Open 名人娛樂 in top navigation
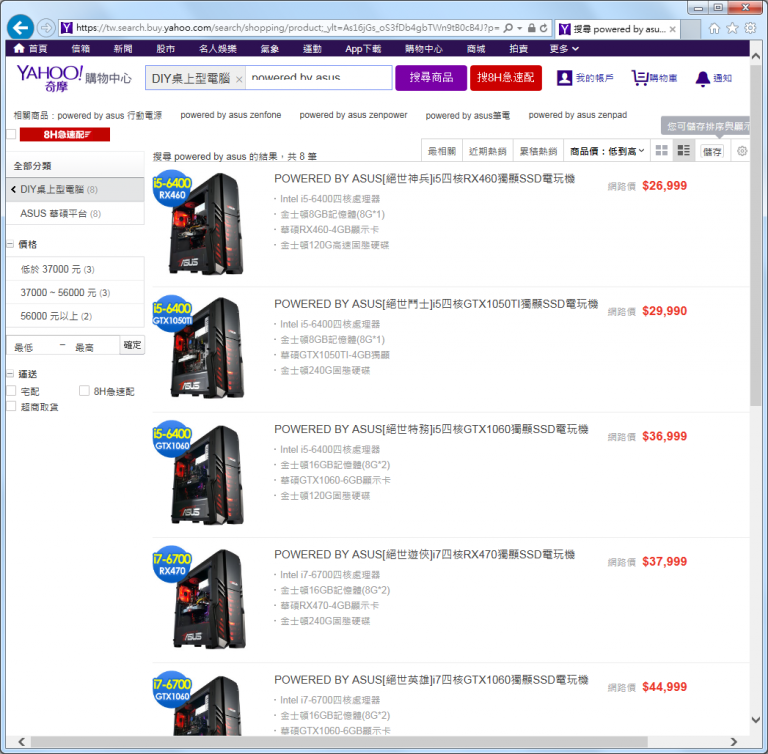 click(218, 49)
